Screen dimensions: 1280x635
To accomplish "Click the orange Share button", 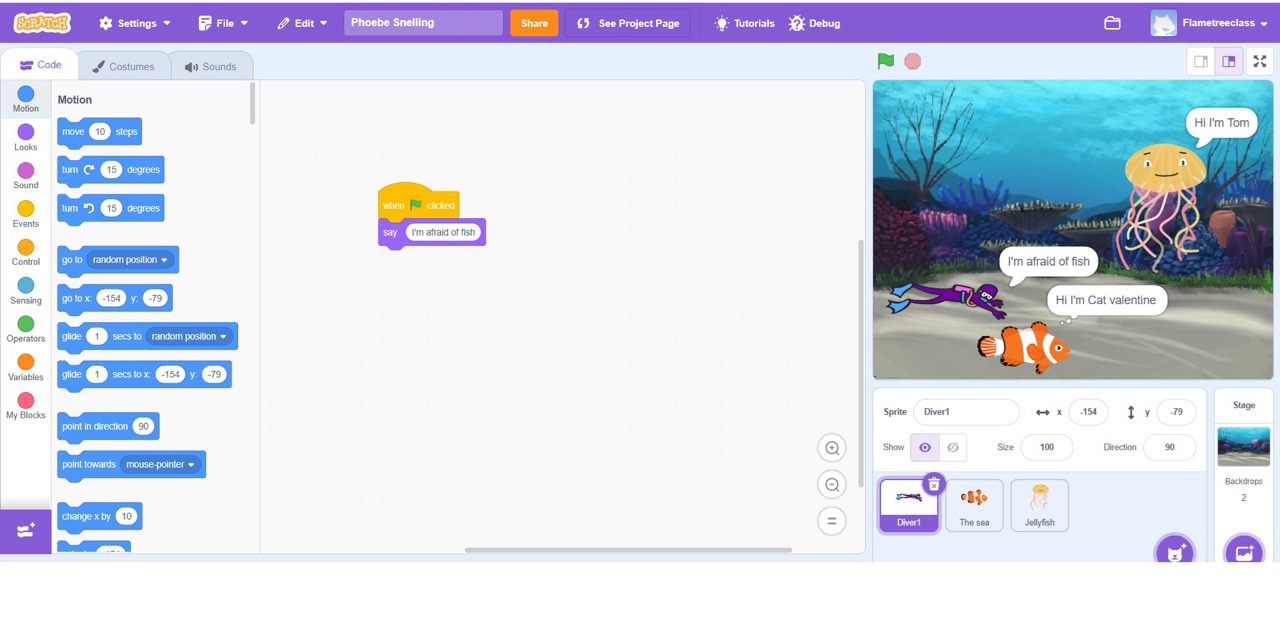I will click(x=534, y=23).
